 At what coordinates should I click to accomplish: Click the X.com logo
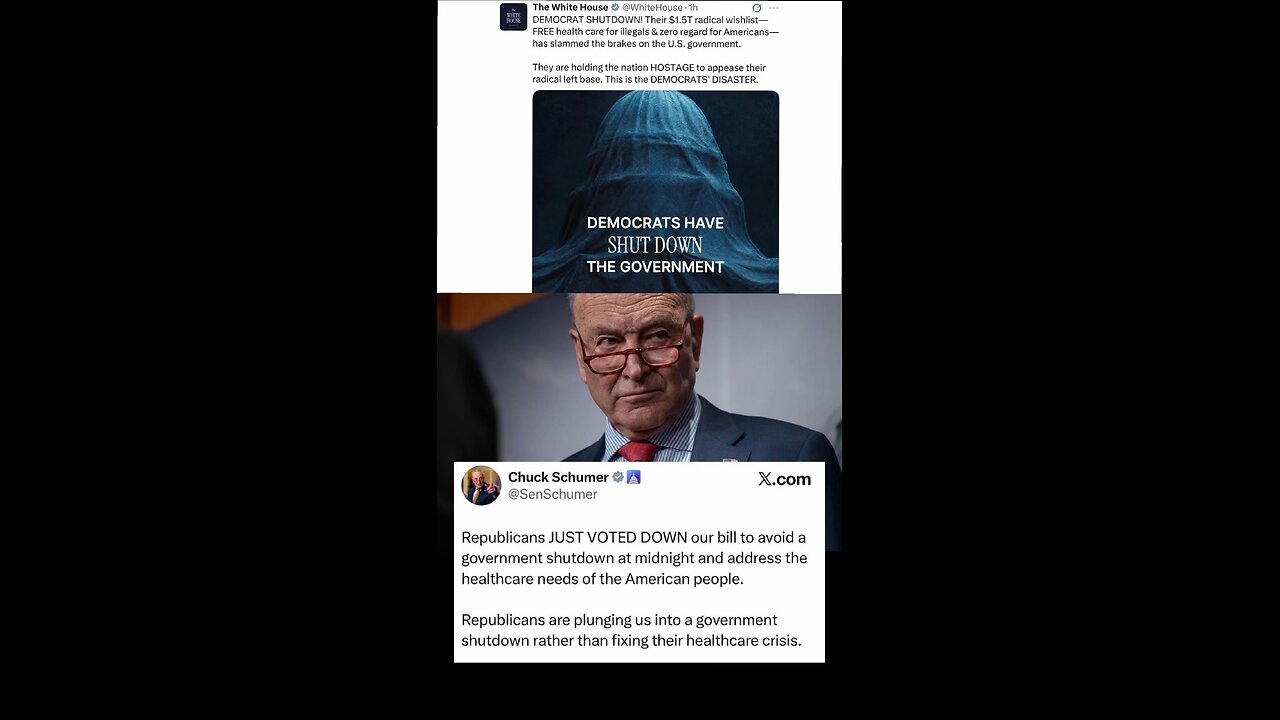coord(784,479)
